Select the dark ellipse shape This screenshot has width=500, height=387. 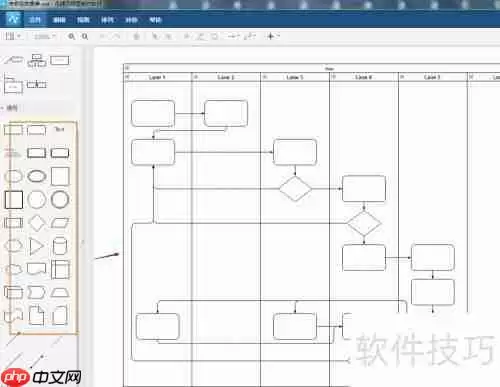(x=37, y=176)
